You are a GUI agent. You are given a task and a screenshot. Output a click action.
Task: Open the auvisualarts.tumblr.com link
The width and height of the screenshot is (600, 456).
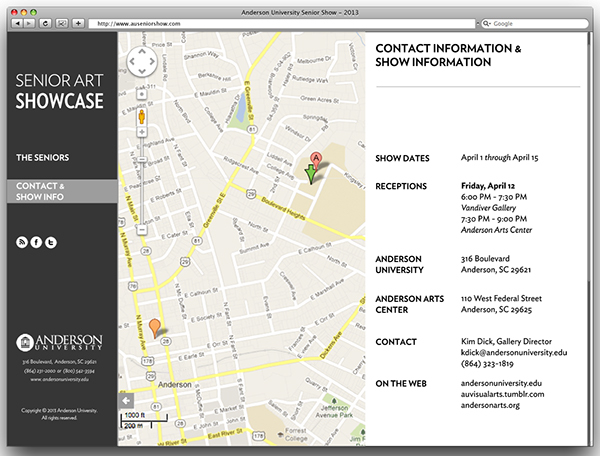click(502, 394)
